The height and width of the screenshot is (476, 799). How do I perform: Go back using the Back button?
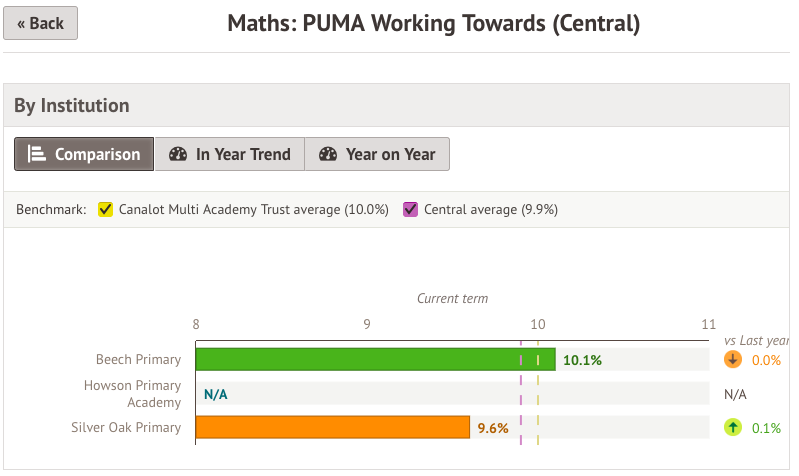point(40,23)
